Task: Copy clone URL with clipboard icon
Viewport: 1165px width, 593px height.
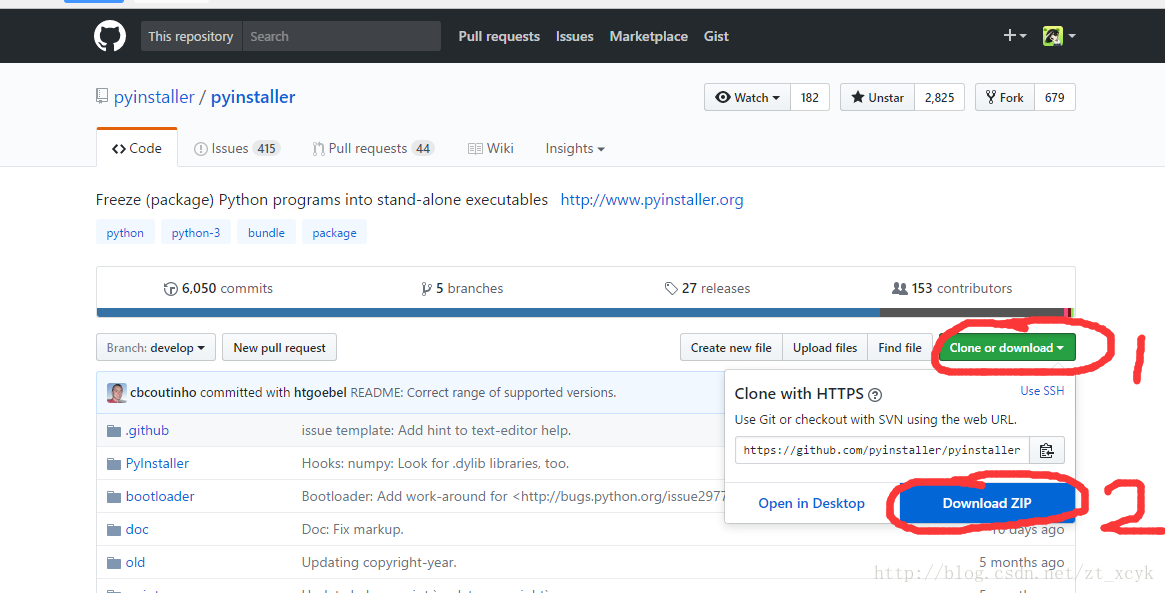Action: (x=1047, y=450)
